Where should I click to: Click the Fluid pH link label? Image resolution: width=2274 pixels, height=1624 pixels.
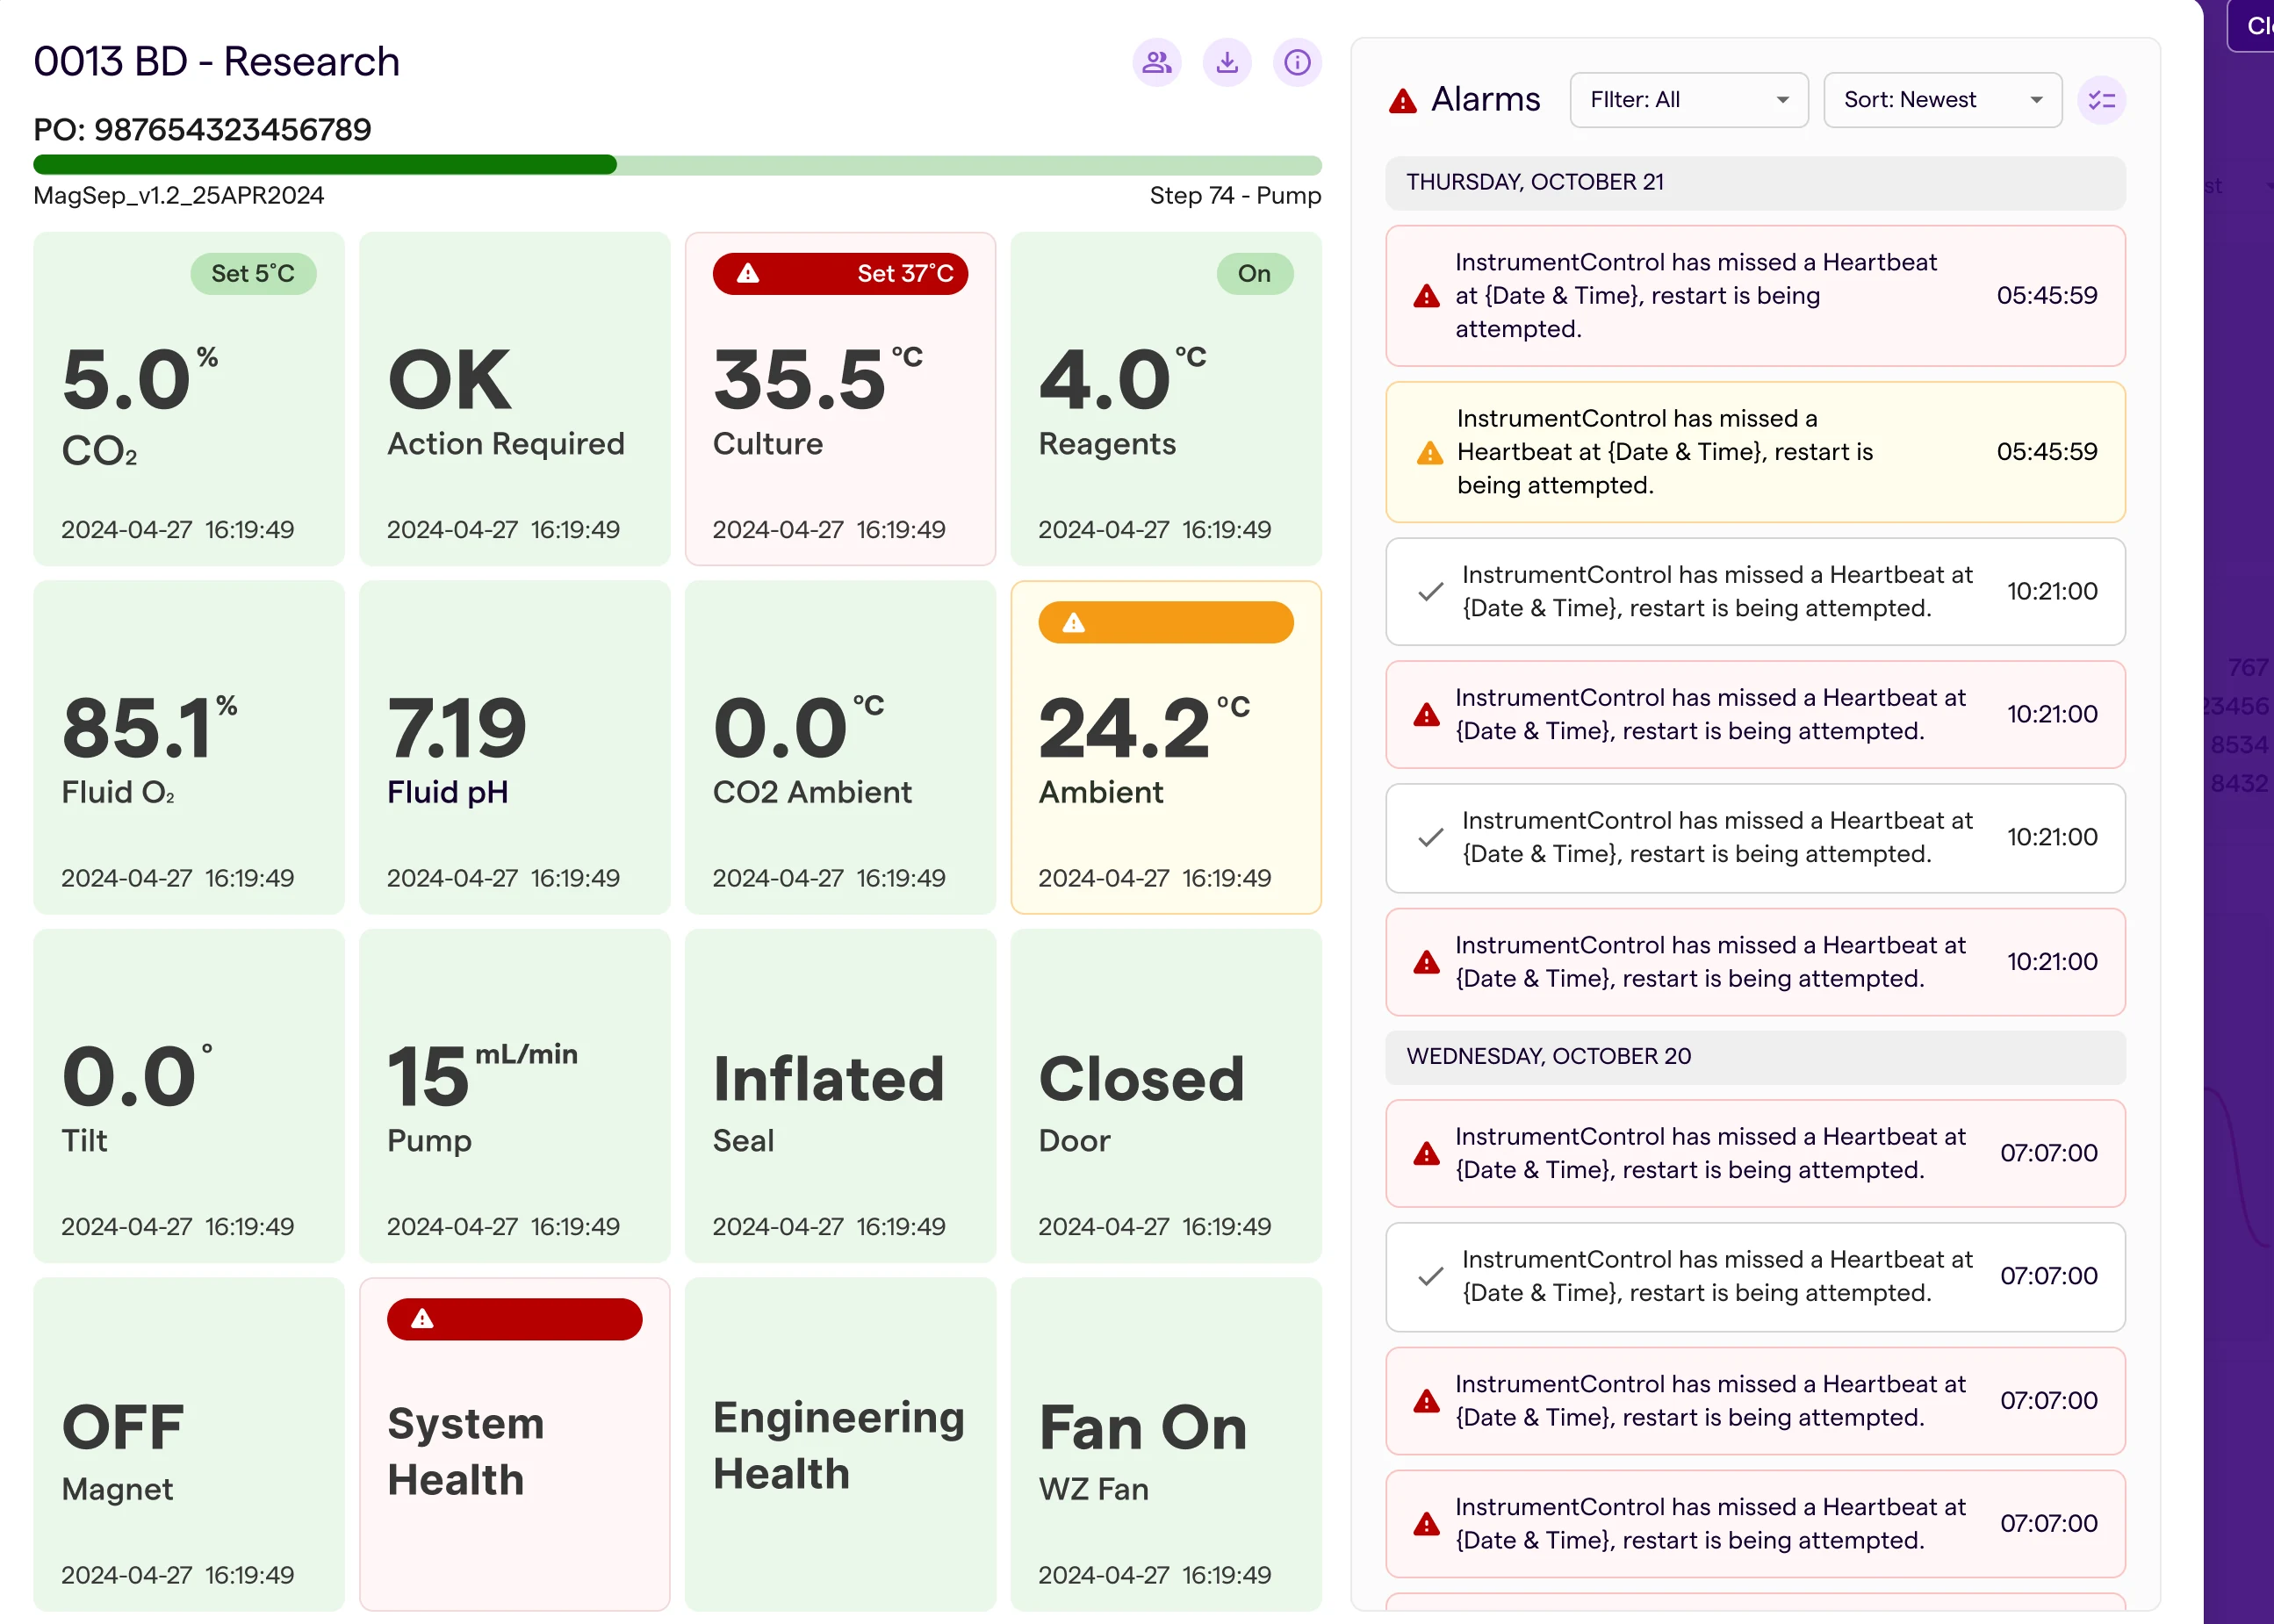click(447, 792)
